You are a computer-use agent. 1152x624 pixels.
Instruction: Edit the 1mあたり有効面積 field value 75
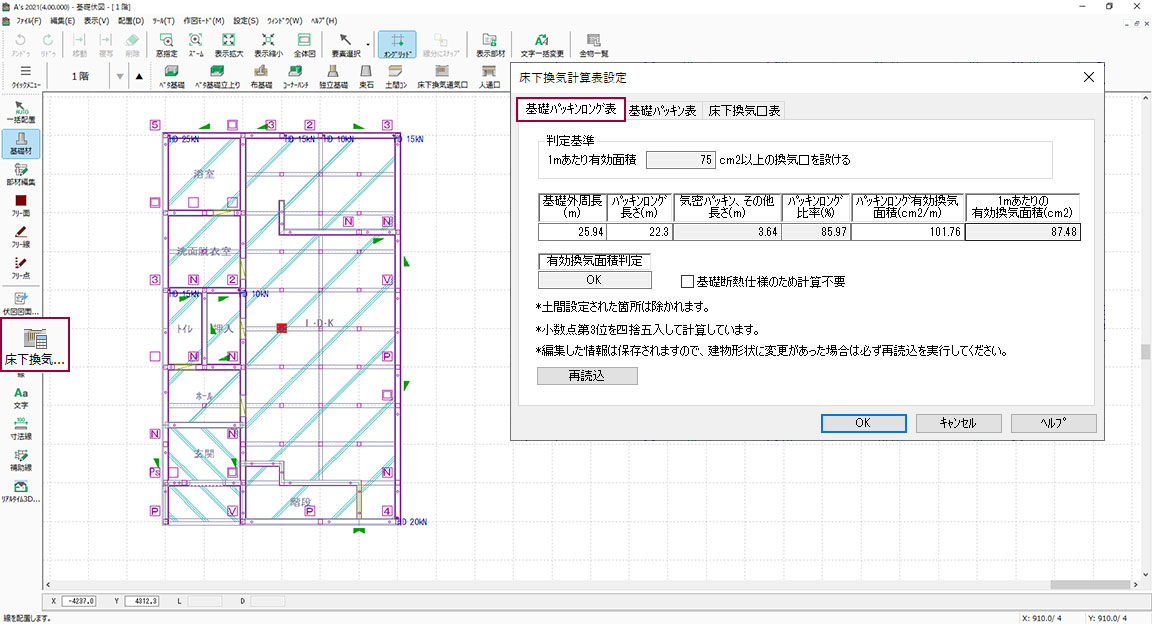pyautogui.click(x=680, y=159)
